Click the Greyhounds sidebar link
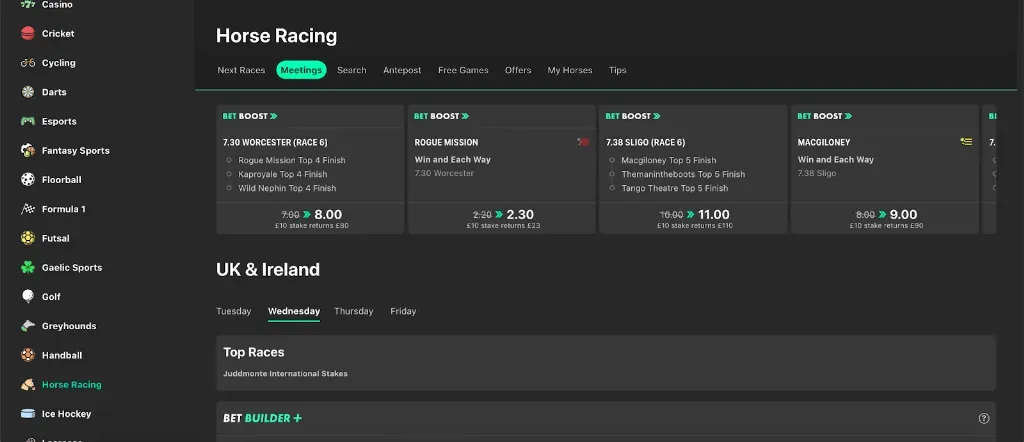 [68, 326]
